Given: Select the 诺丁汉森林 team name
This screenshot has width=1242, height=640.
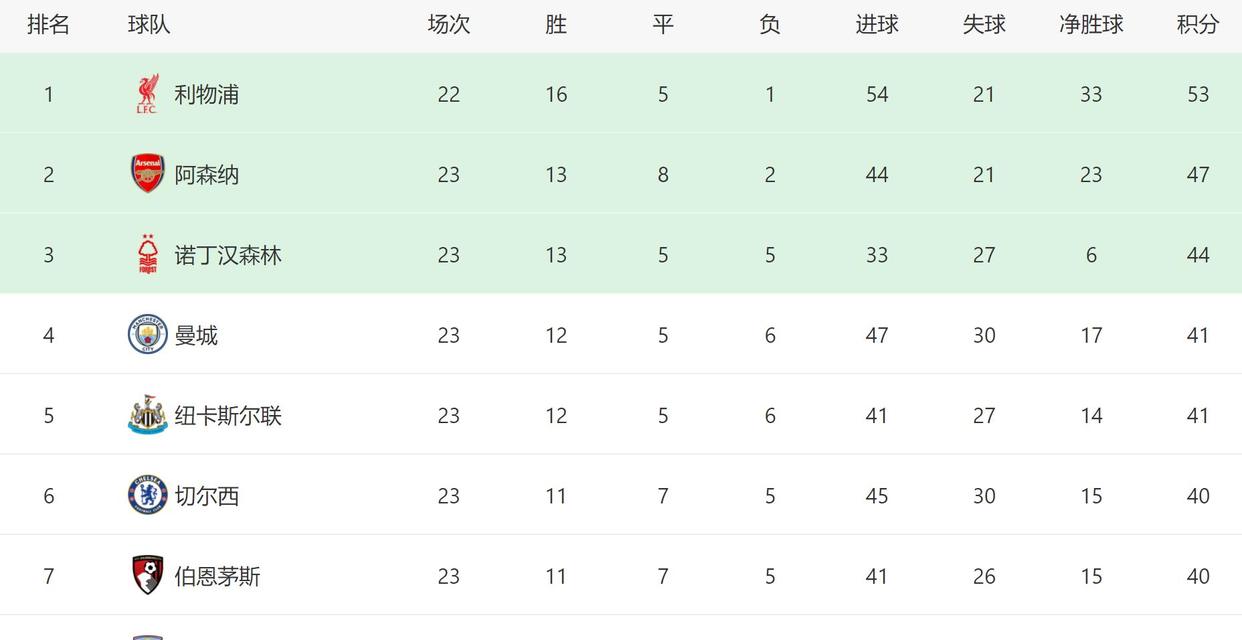Looking at the screenshot, I should [x=228, y=255].
